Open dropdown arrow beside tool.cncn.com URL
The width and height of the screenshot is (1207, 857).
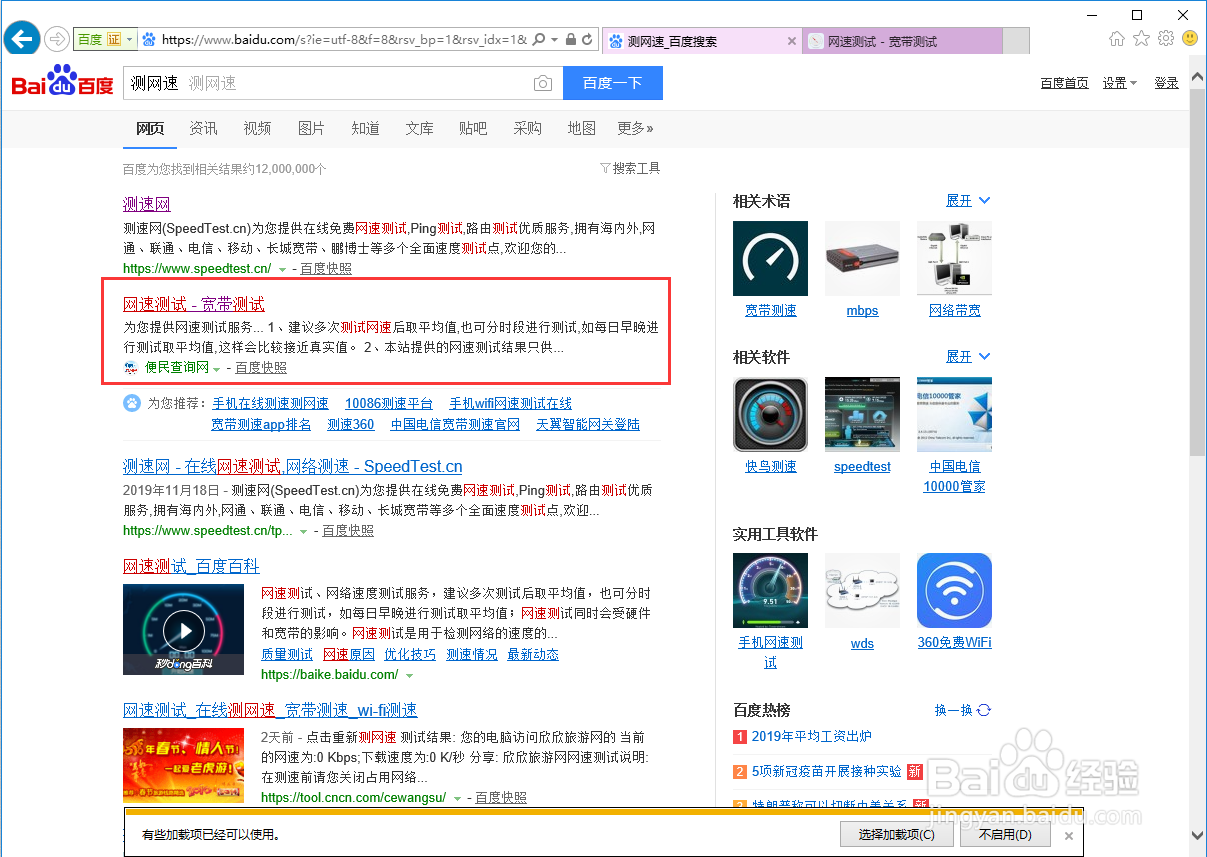click(x=457, y=798)
